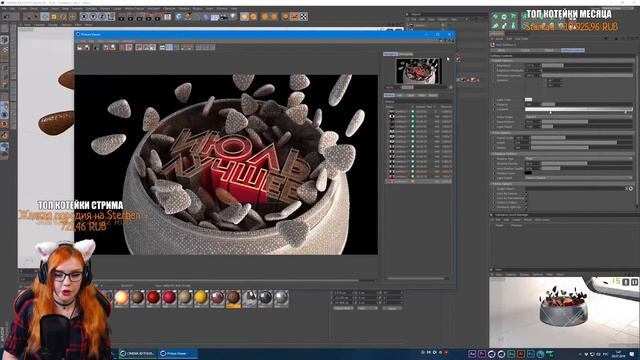640x360 pixels.
Task: Select the glowing orange material ball
Action: (121, 298)
